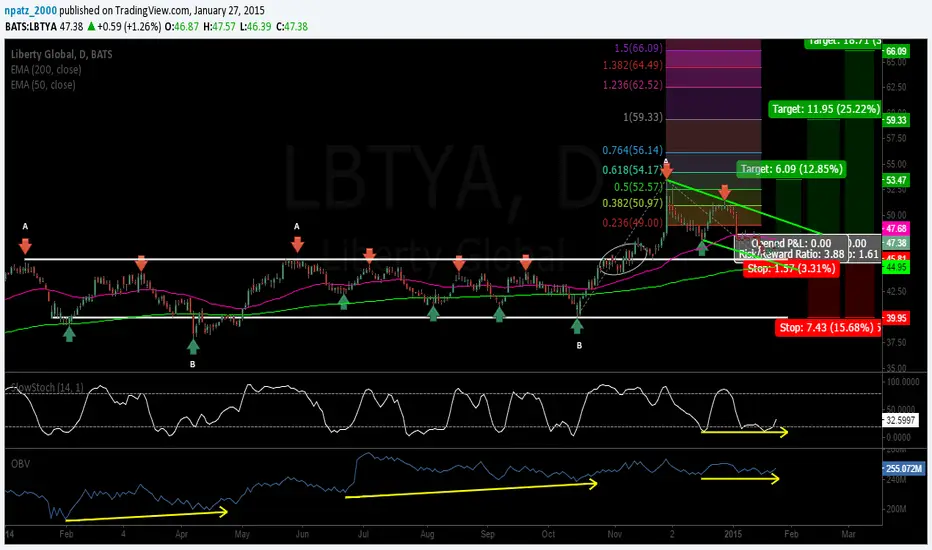Click the magenta 47.68 EMA price tag
Image resolution: width=932 pixels, height=550 pixels.
click(x=896, y=229)
